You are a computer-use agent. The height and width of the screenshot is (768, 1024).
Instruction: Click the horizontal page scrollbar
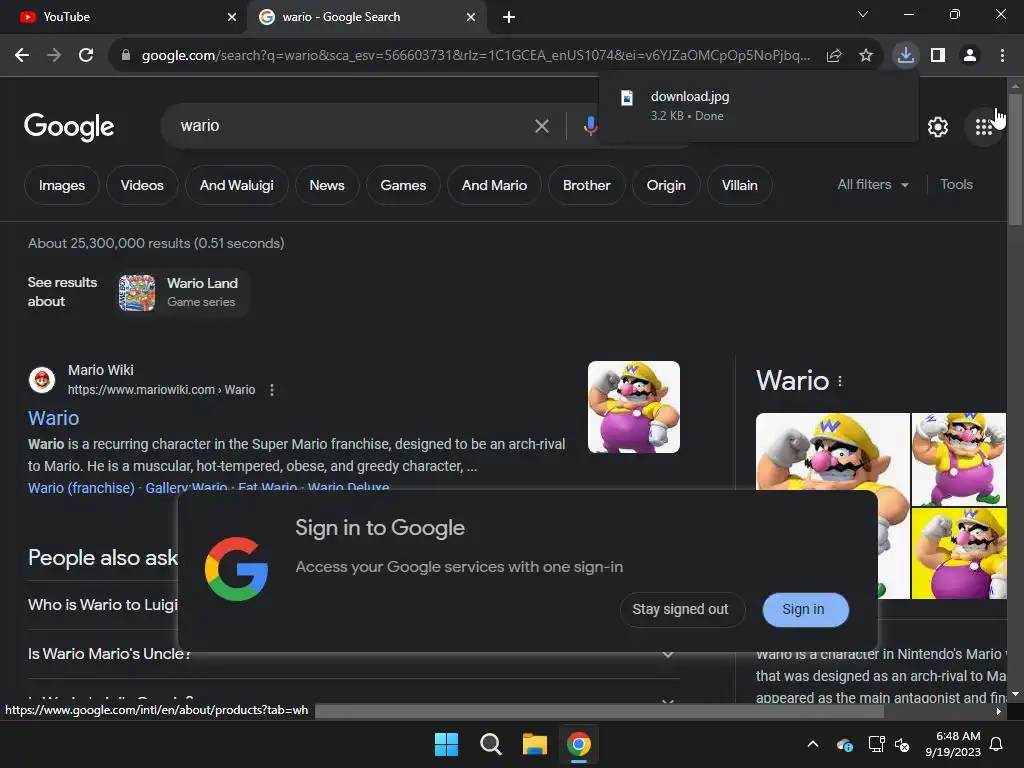click(x=599, y=711)
